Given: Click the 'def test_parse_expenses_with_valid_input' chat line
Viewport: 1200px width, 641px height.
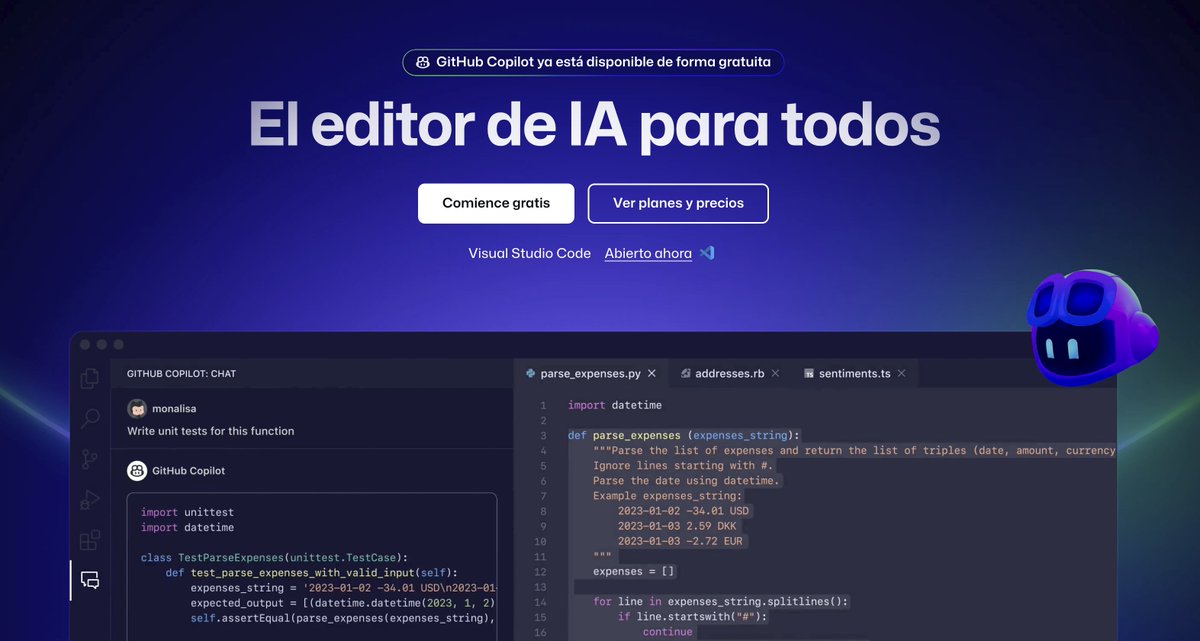Looking at the screenshot, I should pos(311,572).
